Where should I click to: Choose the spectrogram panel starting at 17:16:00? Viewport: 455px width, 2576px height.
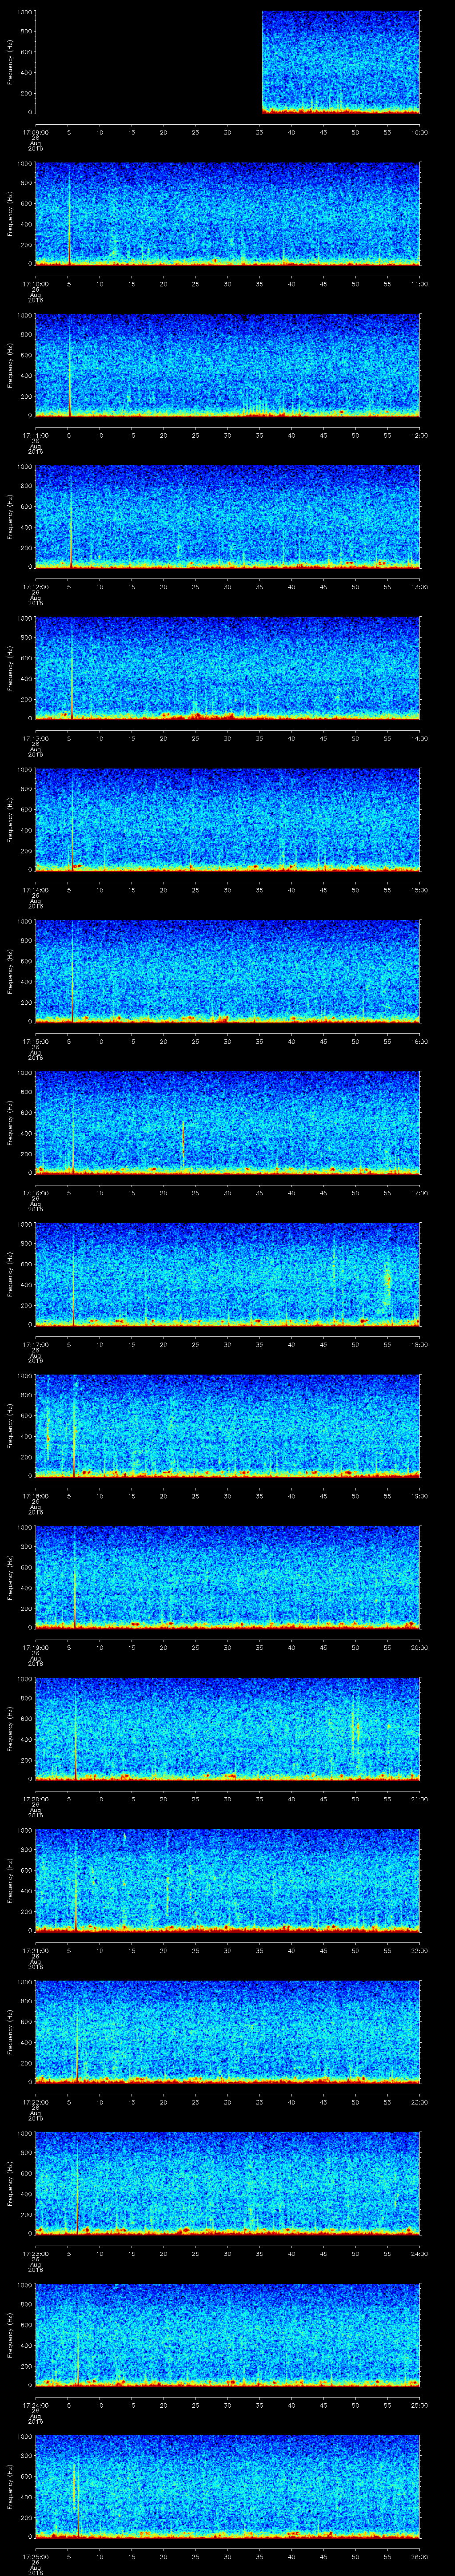(x=228, y=1123)
